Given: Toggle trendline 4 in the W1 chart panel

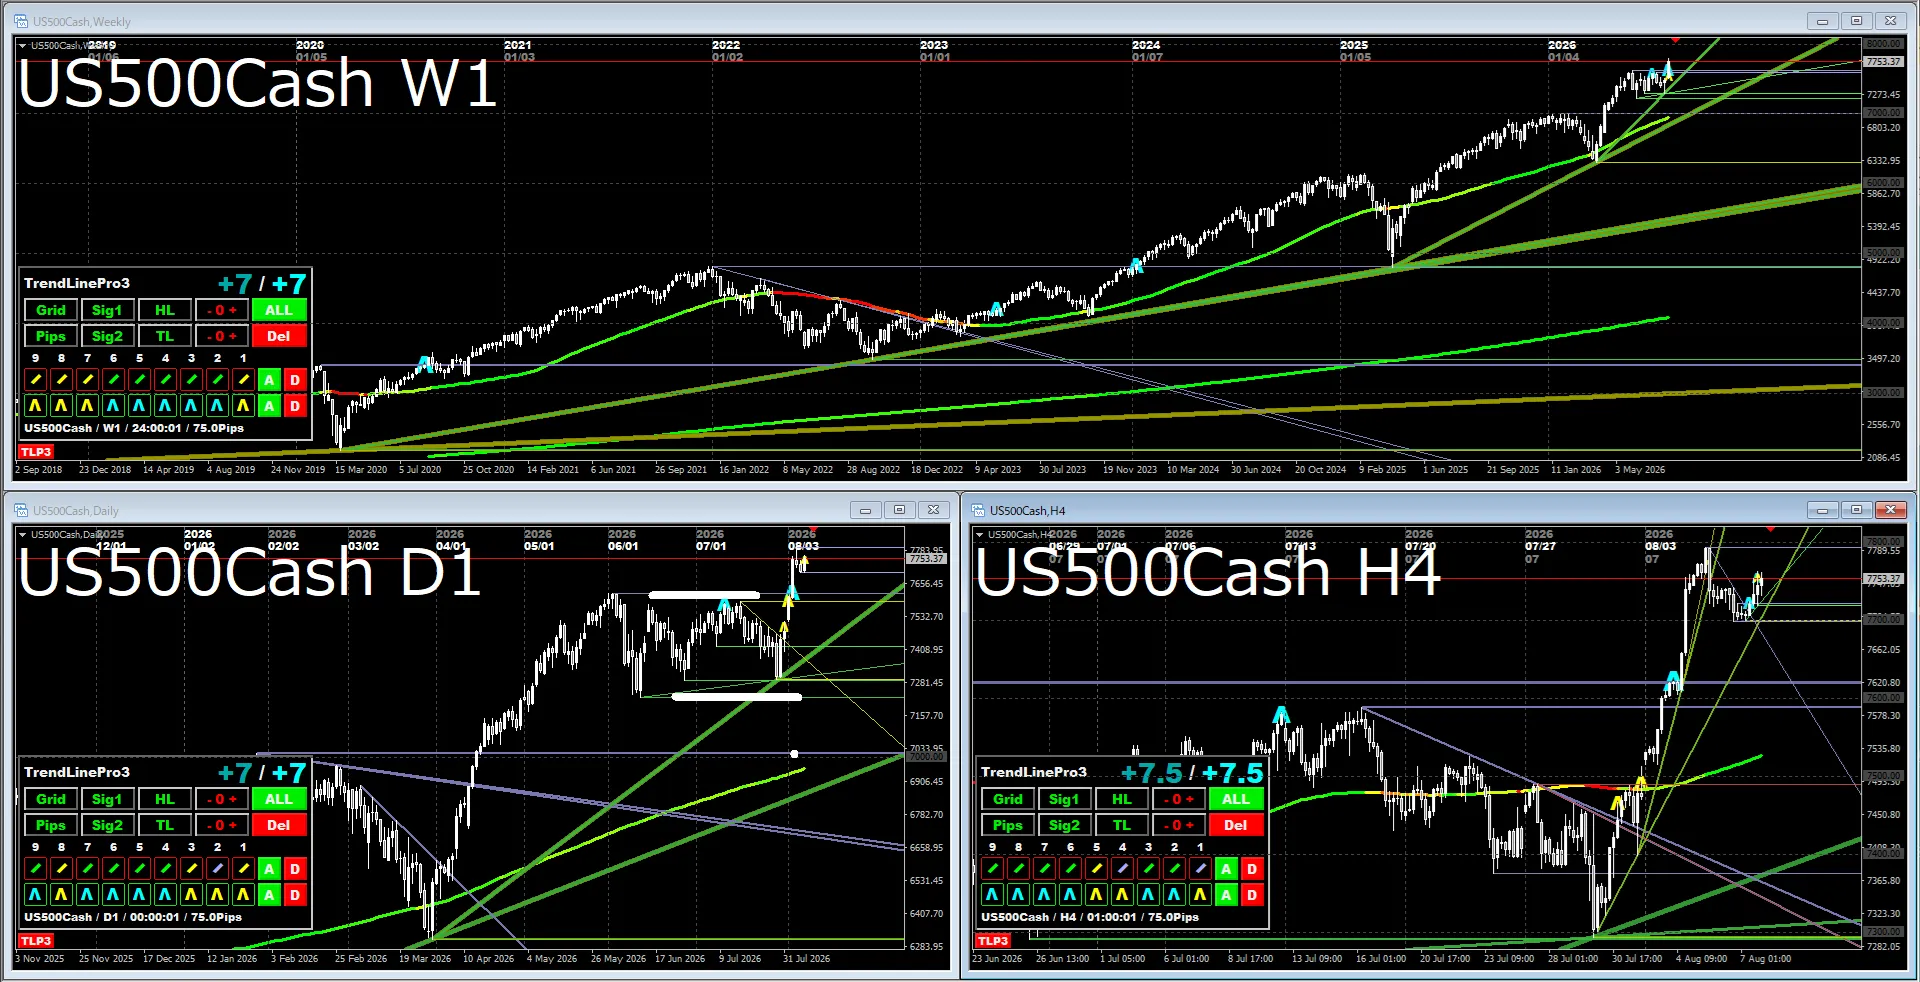Looking at the screenshot, I should click(x=165, y=380).
